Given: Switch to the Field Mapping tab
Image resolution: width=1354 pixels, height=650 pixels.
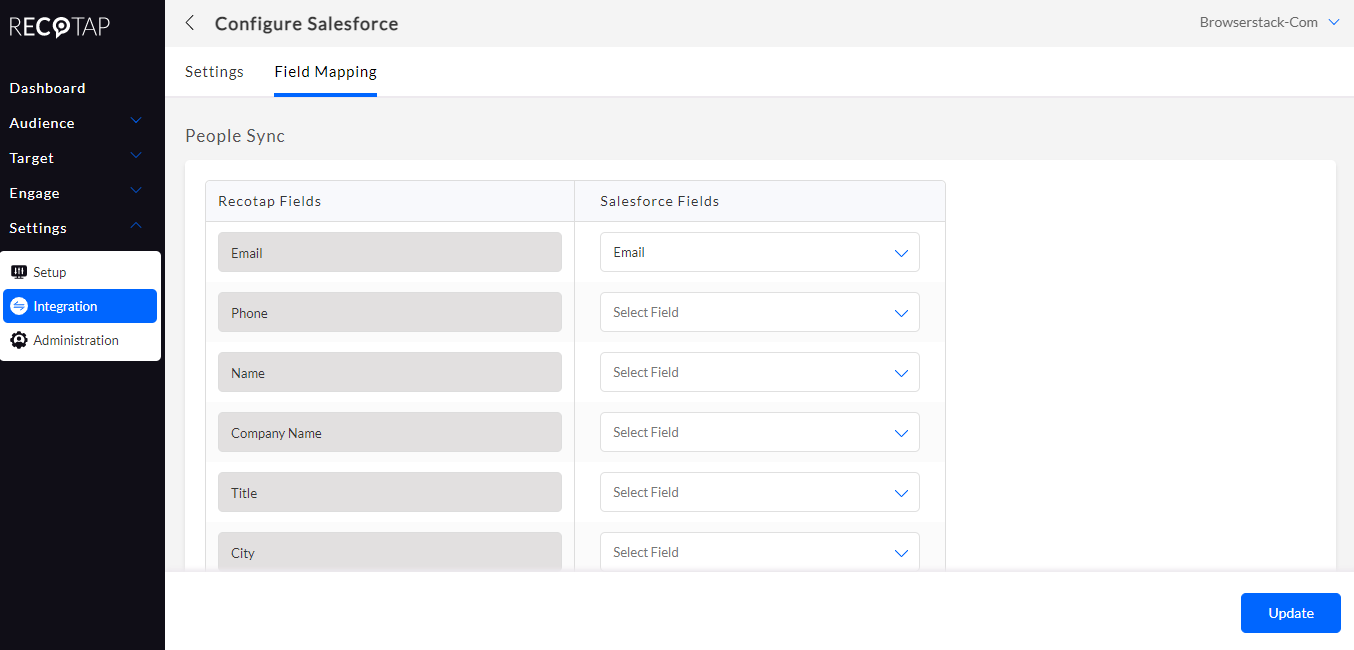Looking at the screenshot, I should click(x=326, y=72).
